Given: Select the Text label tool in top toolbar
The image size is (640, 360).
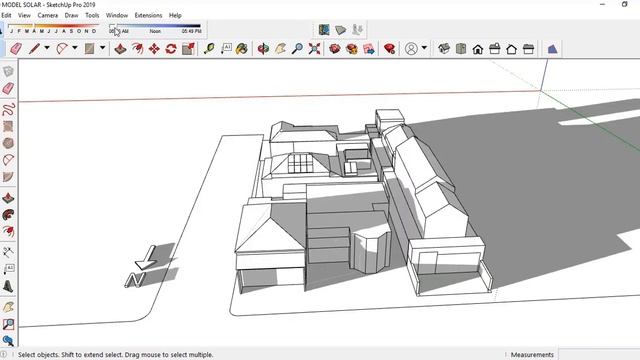Looking at the screenshot, I should (x=226, y=49).
